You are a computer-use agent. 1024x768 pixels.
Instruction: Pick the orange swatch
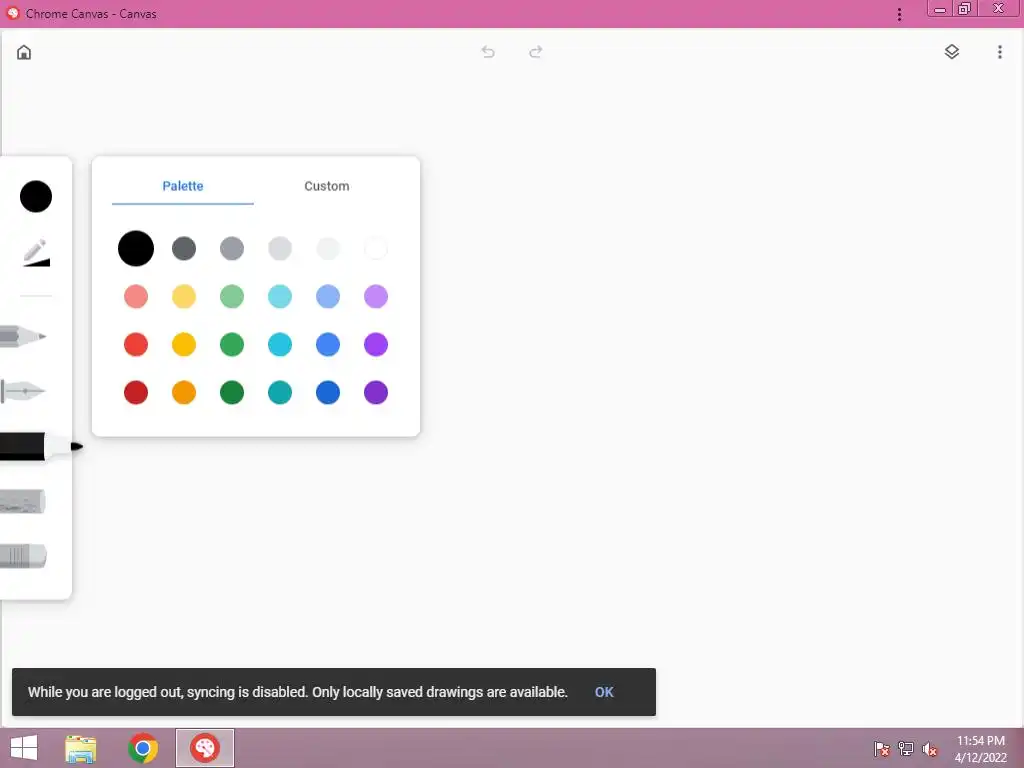coord(184,392)
